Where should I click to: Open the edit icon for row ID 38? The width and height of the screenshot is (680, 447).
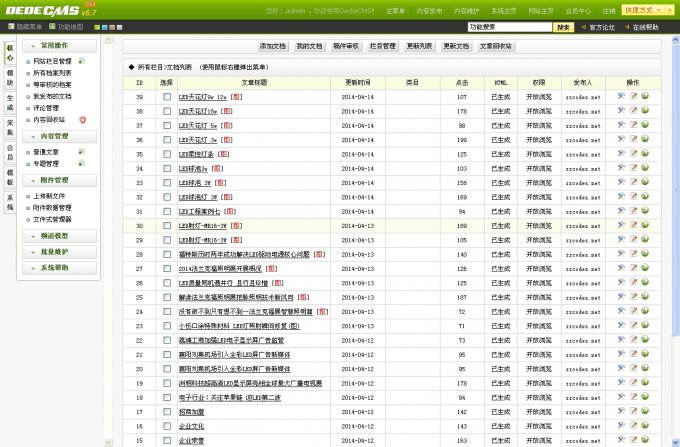(634, 110)
